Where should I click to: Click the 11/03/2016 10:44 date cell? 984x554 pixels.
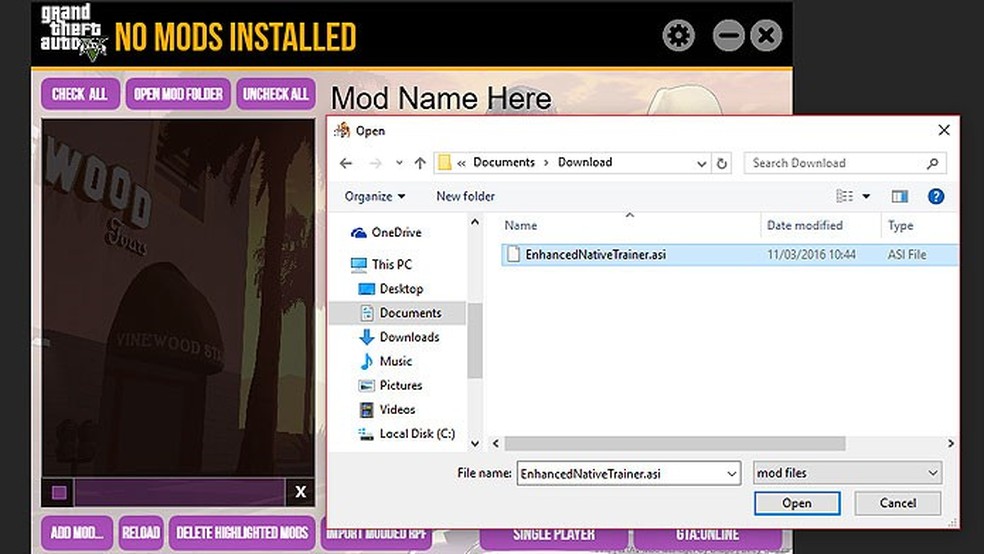[x=811, y=254]
